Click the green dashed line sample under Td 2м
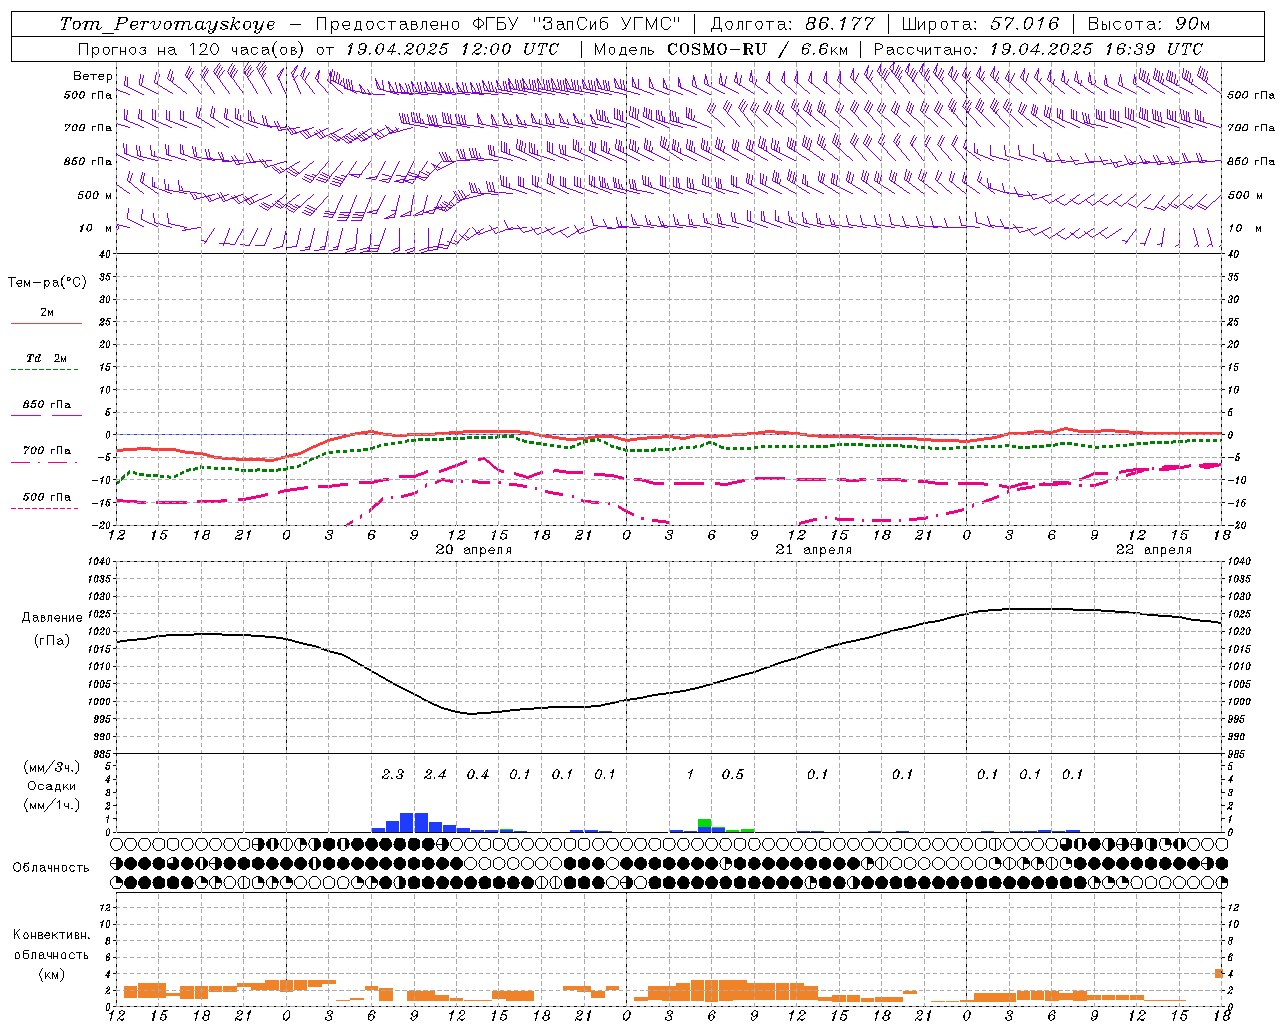Viewport: 1280px width, 1024px height. click(x=46, y=370)
